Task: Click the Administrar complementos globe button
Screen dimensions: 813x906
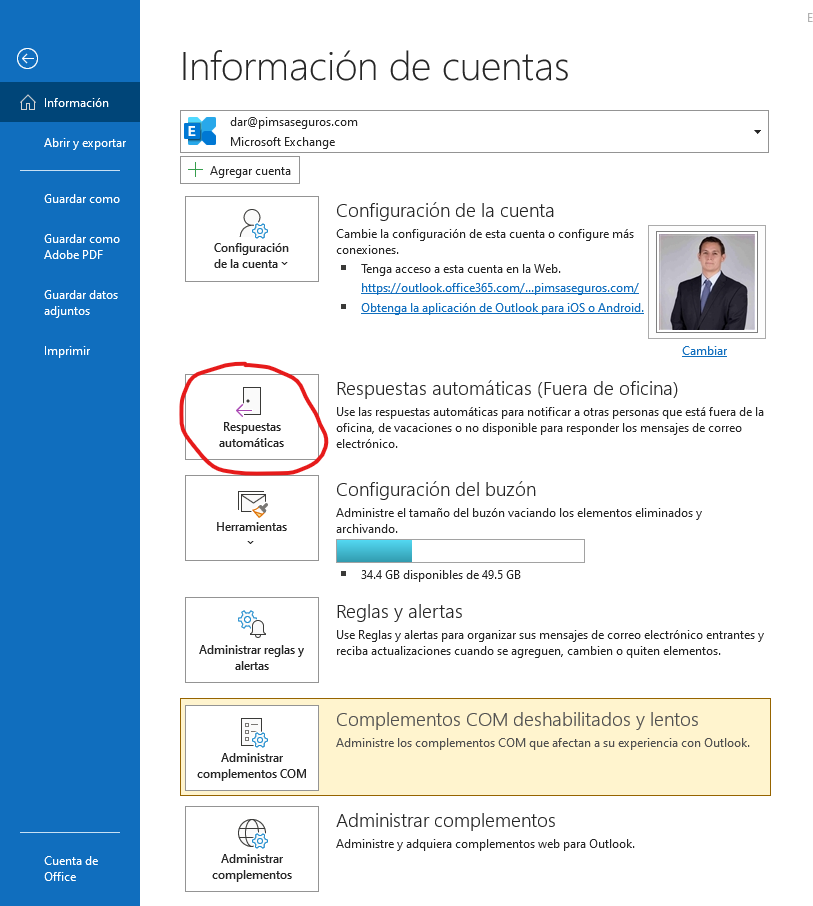Action: 251,849
